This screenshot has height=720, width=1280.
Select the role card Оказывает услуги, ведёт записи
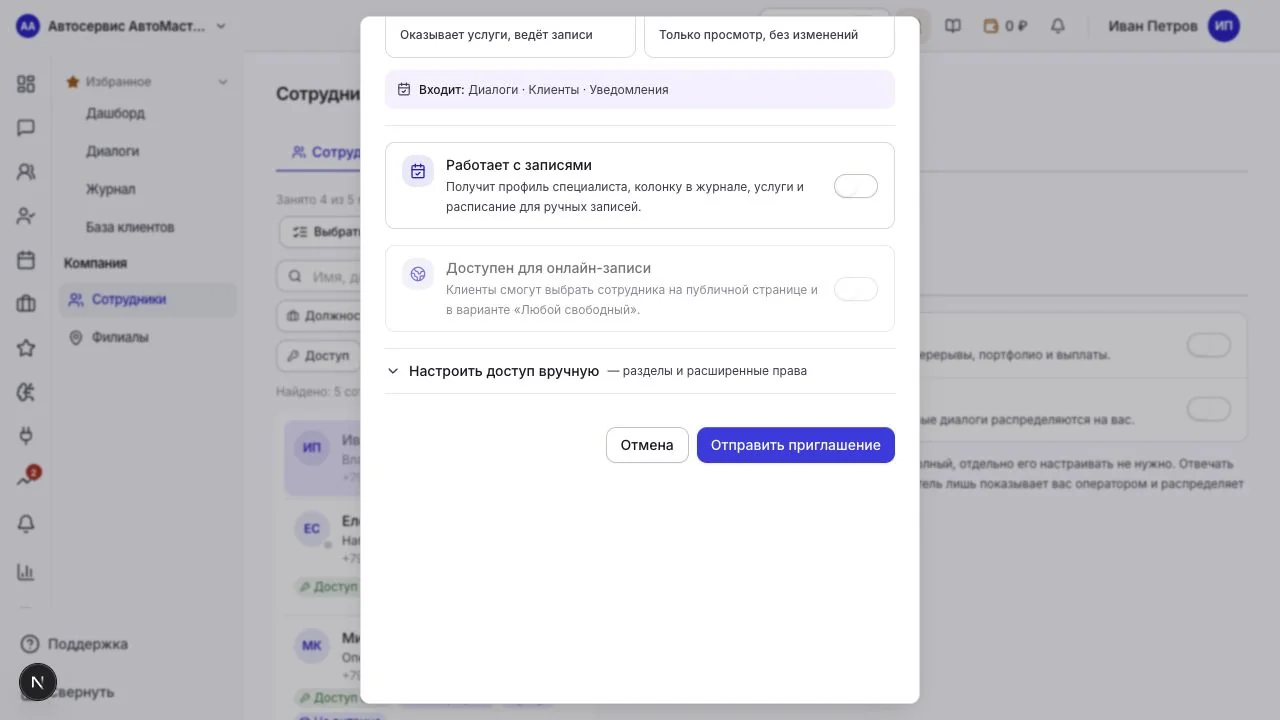[x=510, y=35]
